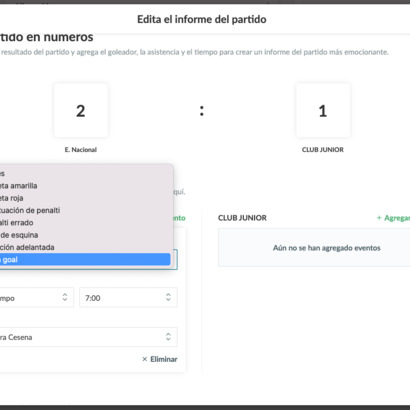This screenshot has height=410, width=410.
Task: Click the CLUB JUNIOR events column heading
Action: [x=242, y=218]
